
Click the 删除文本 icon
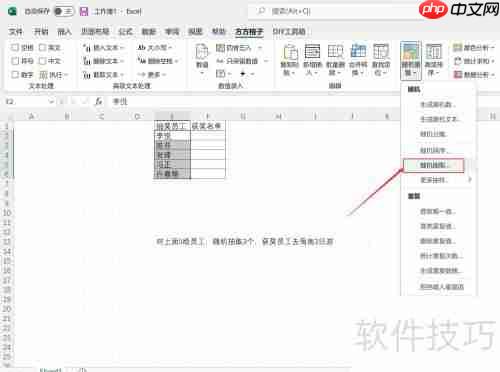pyautogui.click(x=87, y=61)
